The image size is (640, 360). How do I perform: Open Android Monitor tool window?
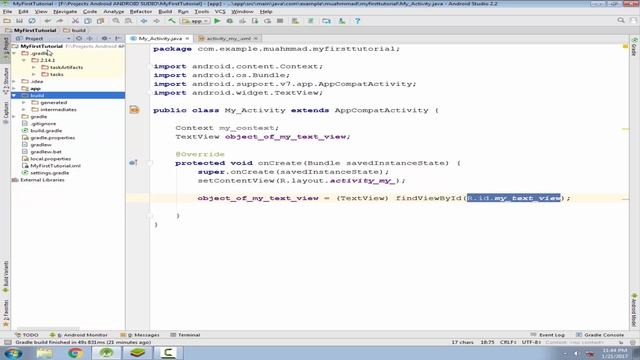point(78,335)
